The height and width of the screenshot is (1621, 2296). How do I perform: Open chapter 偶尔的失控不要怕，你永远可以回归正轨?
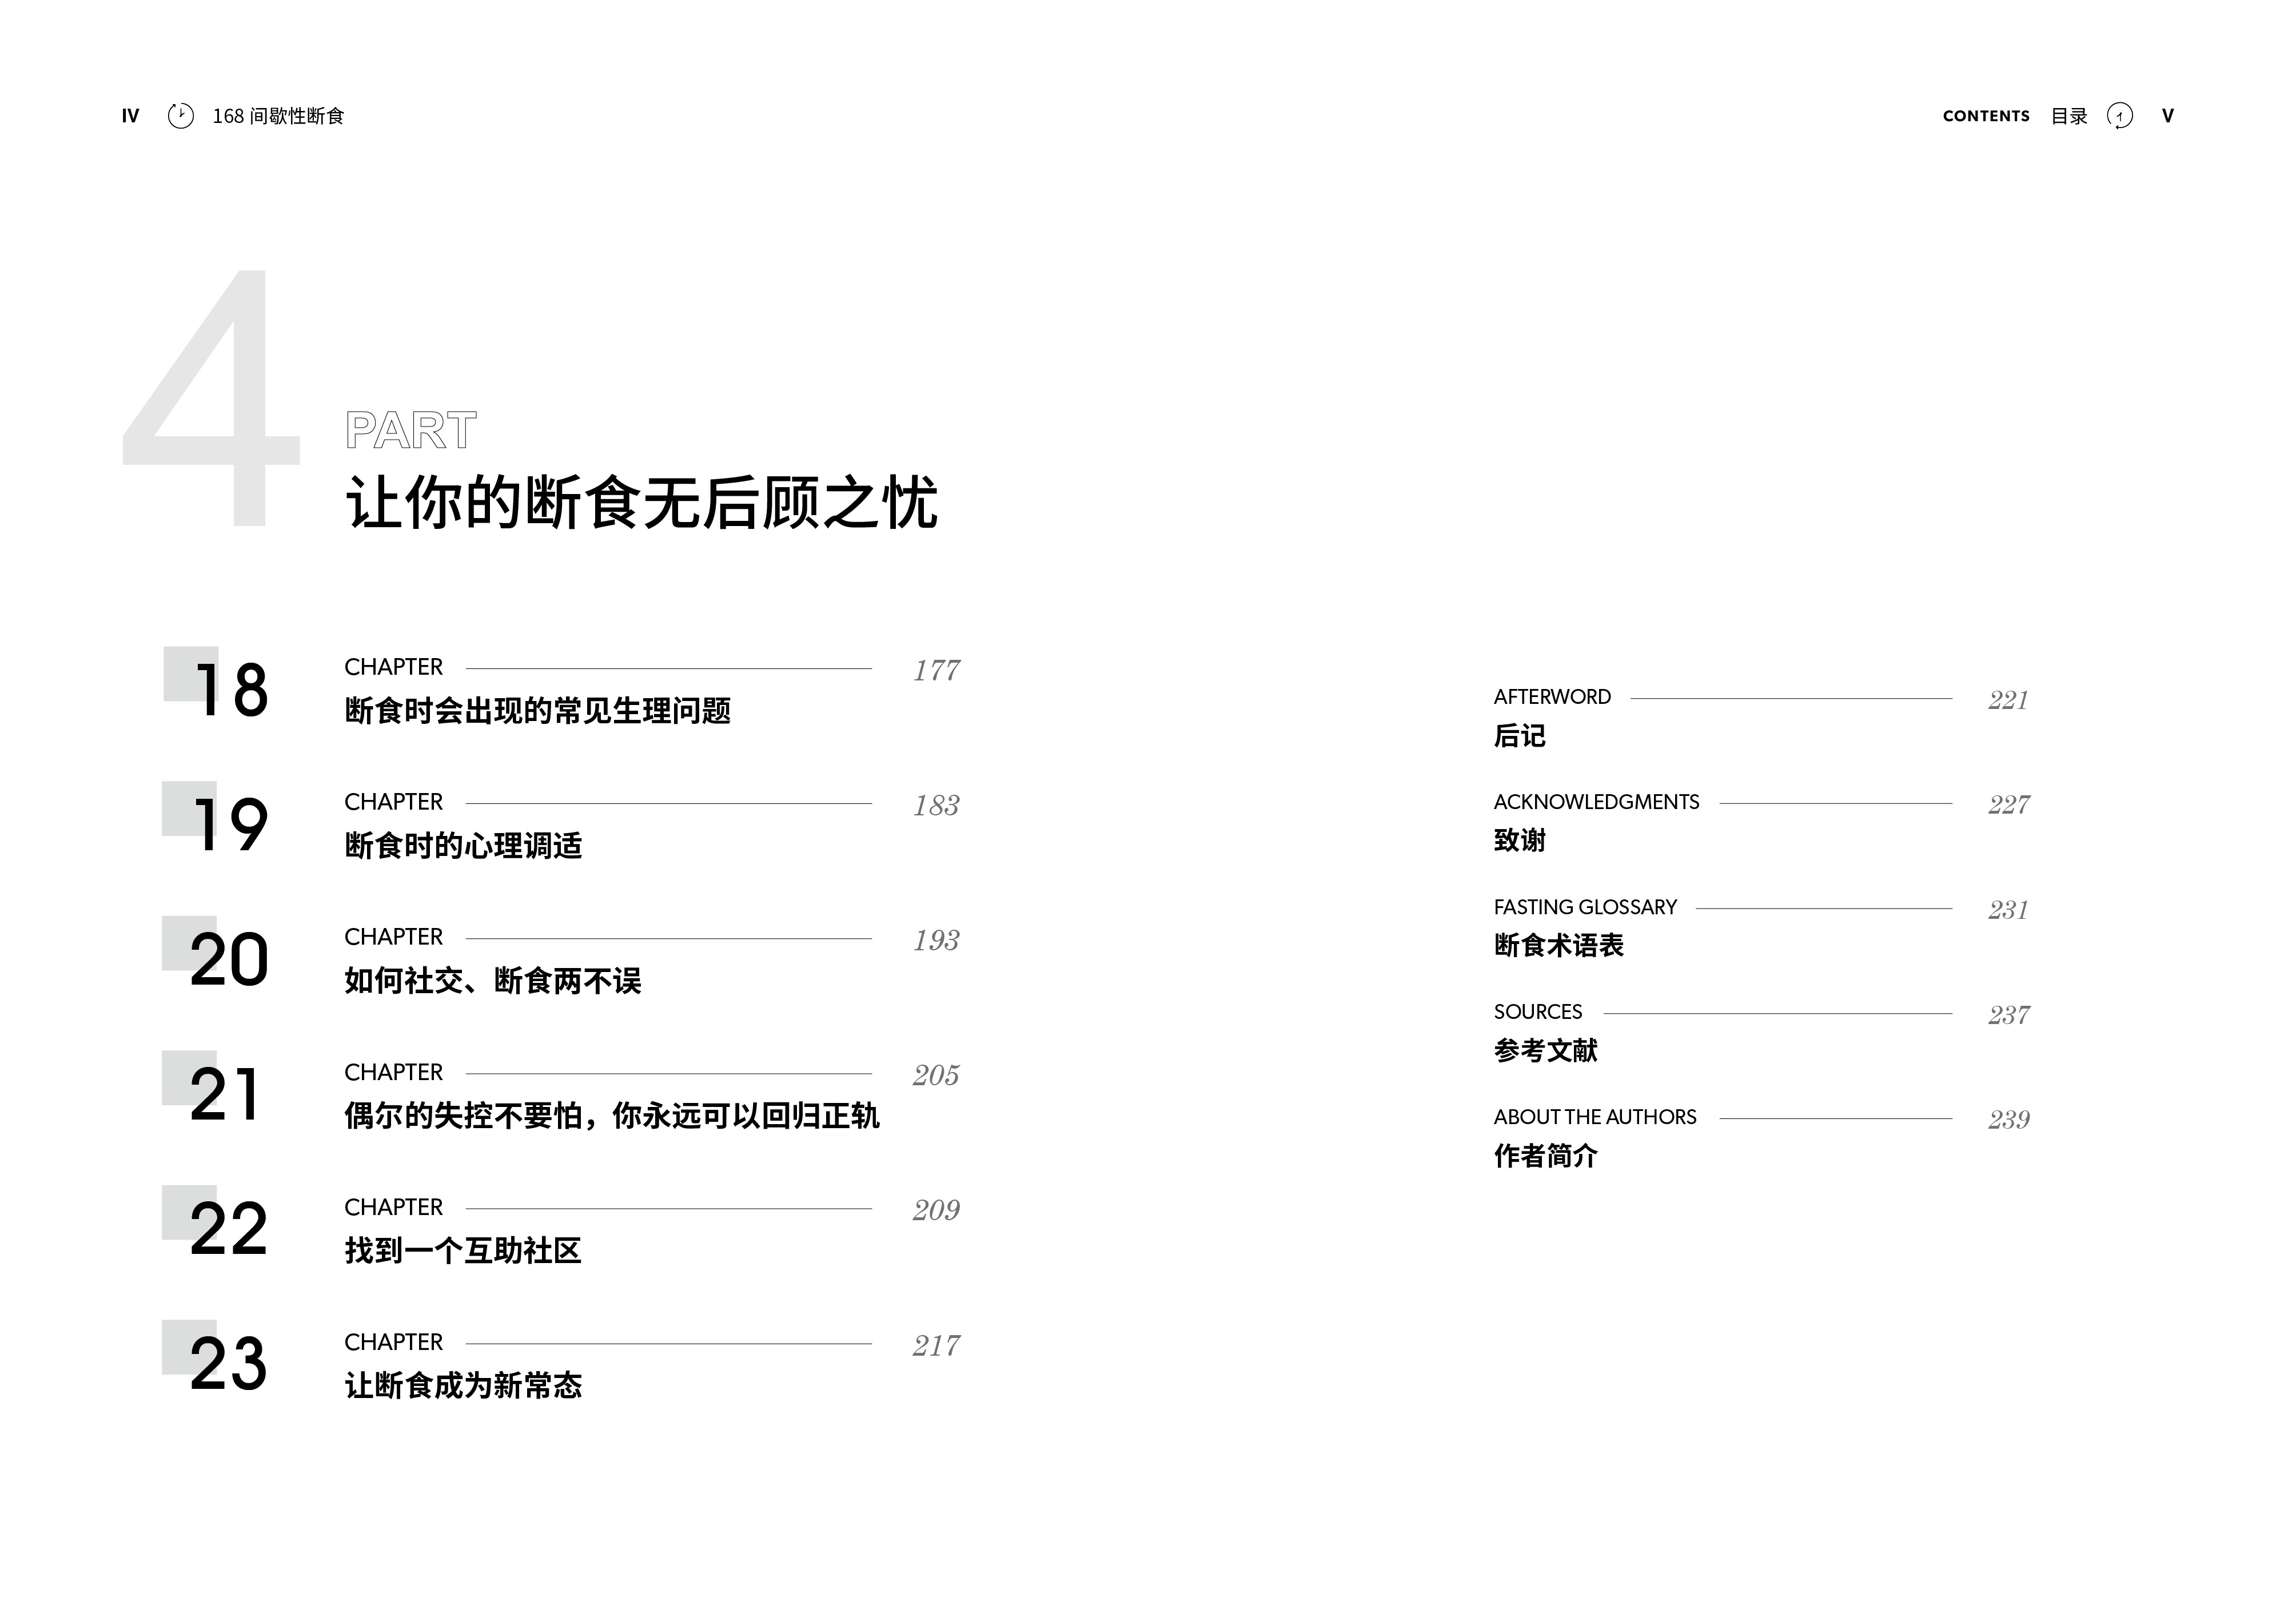[612, 1116]
